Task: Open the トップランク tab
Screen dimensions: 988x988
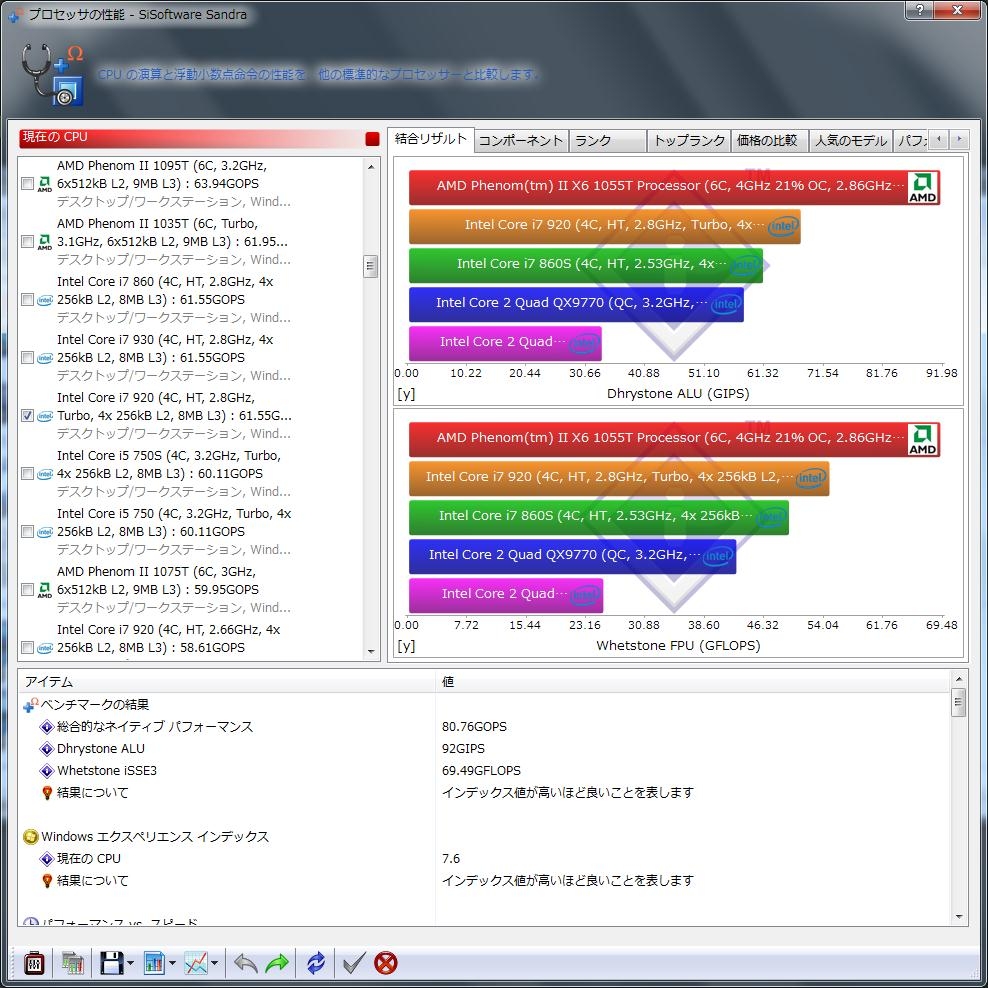Action: [x=688, y=141]
